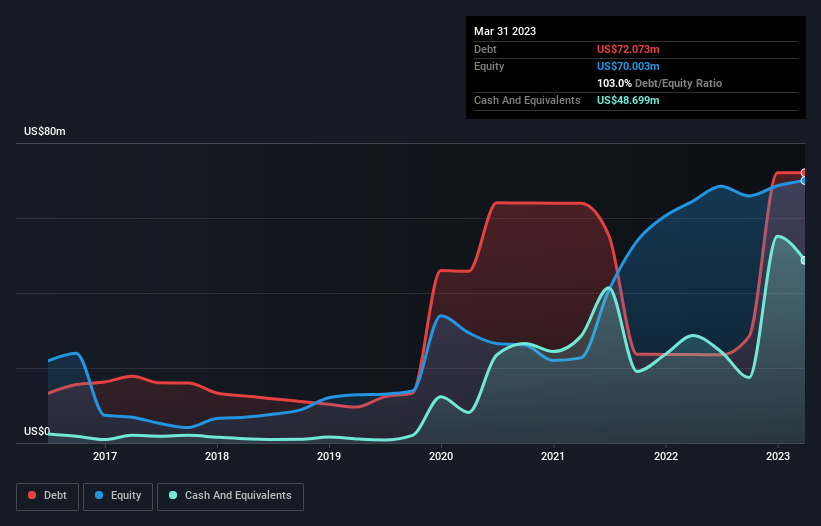The image size is (821, 526).
Task: Click the 2019 x-axis label
Action: [x=329, y=456]
